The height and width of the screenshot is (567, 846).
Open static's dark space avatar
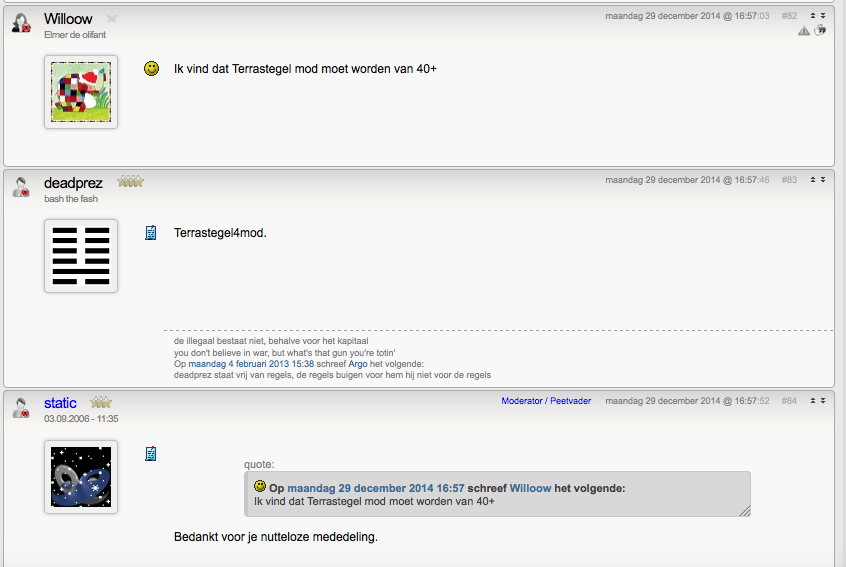(x=81, y=477)
